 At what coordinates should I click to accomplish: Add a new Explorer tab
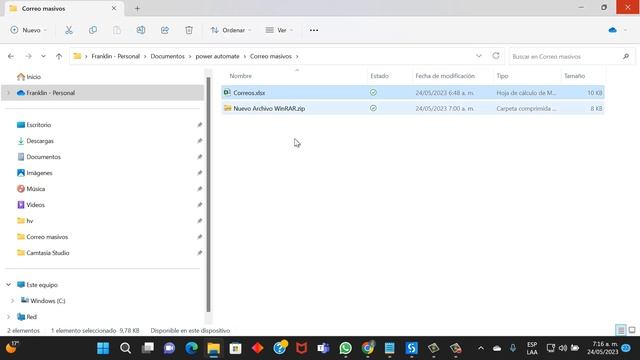coord(137,9)
